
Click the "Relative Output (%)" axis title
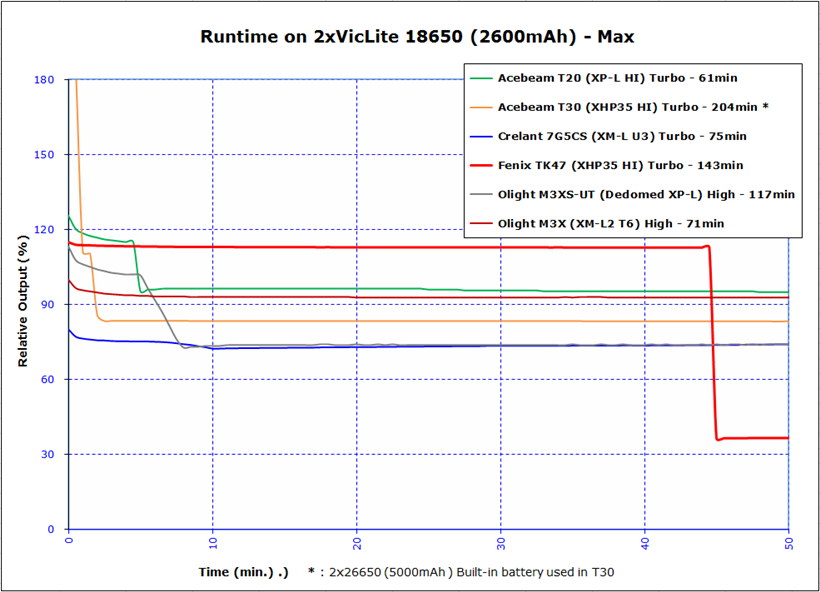[22, 301]
